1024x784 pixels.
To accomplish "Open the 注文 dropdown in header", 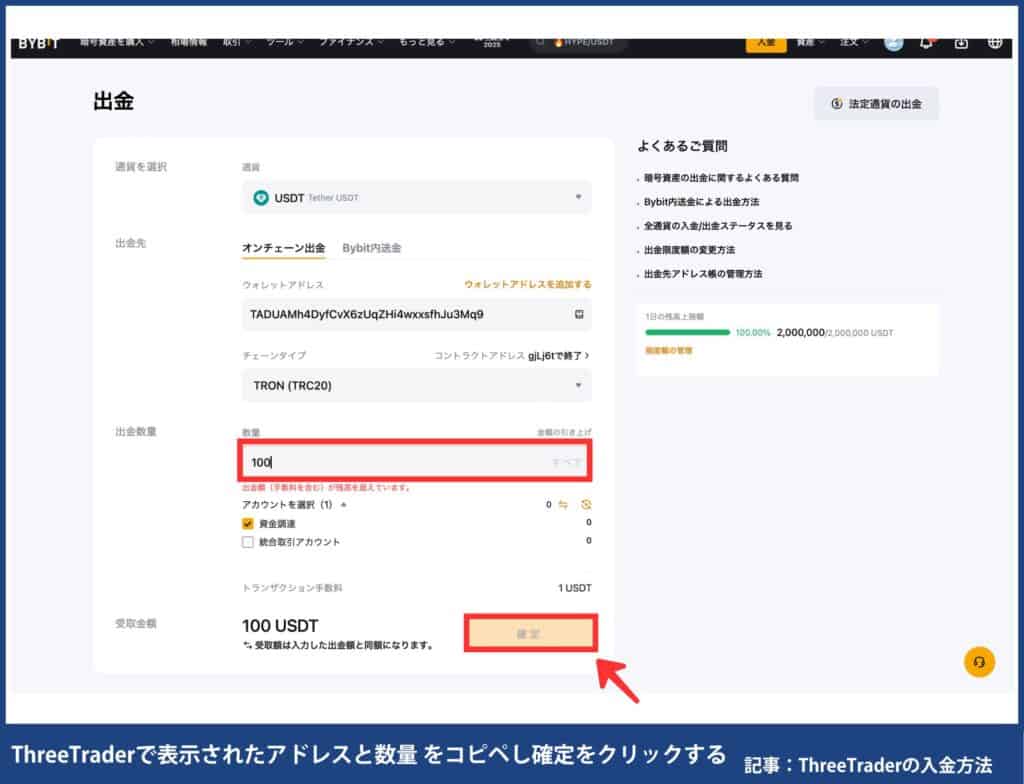I will pos(854,42).
